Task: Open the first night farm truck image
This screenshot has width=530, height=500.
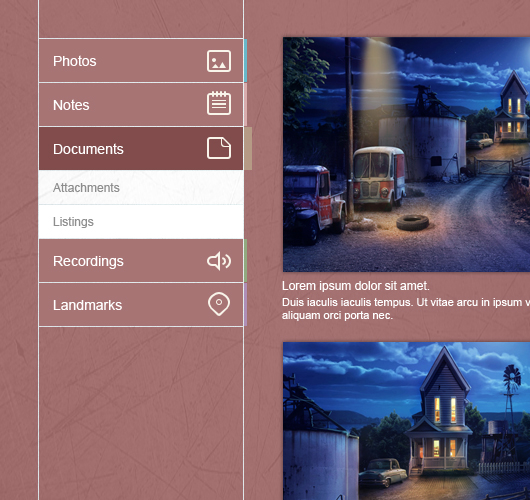Action: pos(406,154)
